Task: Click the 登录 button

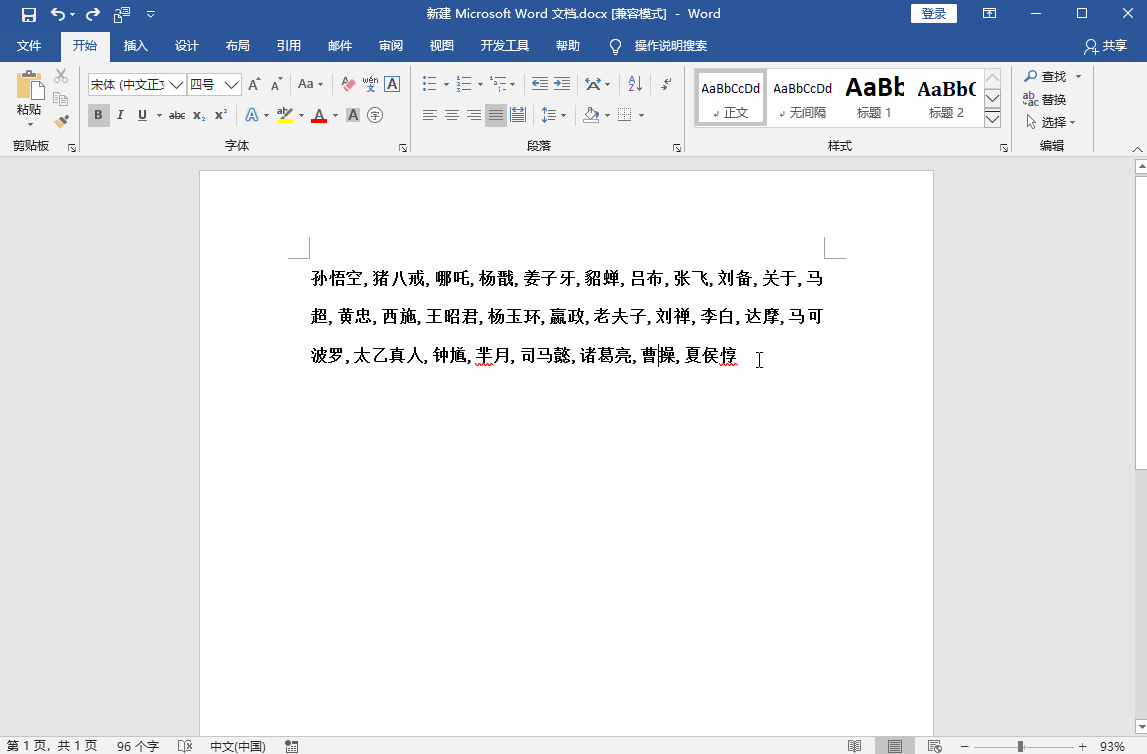Action: click(933, 13)
